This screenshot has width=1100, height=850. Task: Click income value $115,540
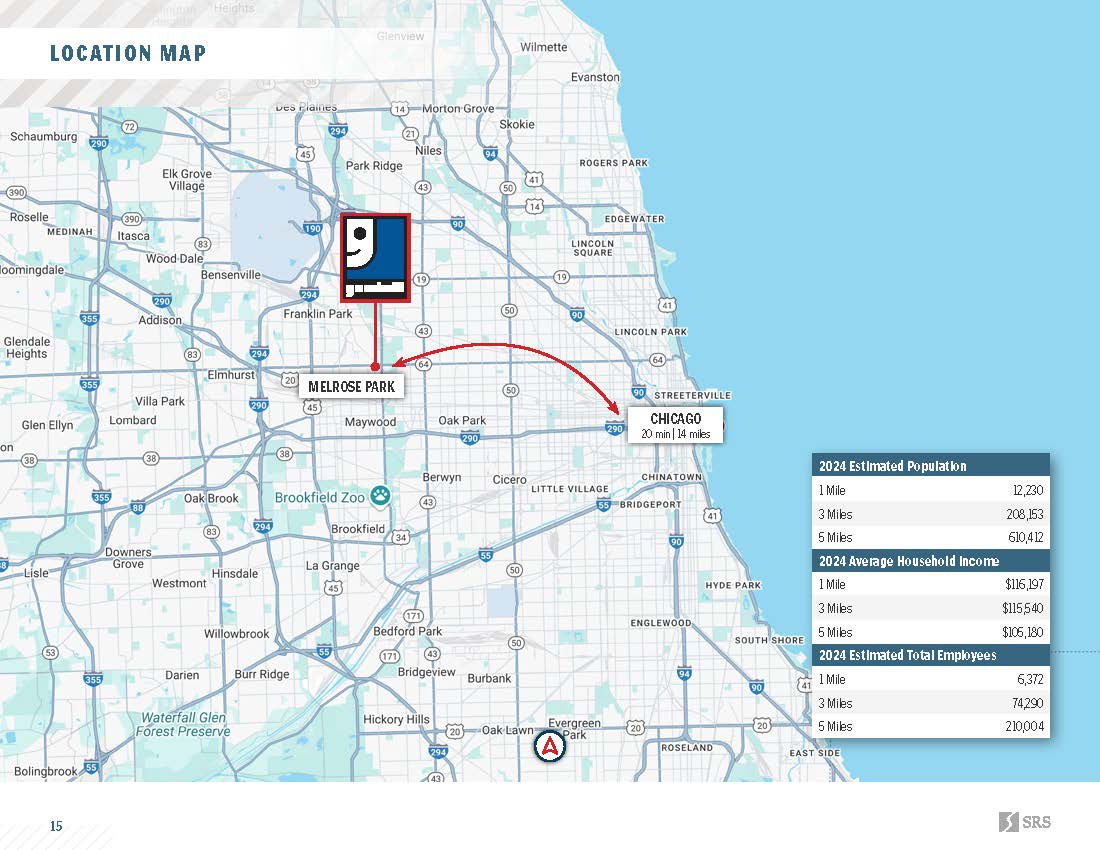coord(1023,608)
